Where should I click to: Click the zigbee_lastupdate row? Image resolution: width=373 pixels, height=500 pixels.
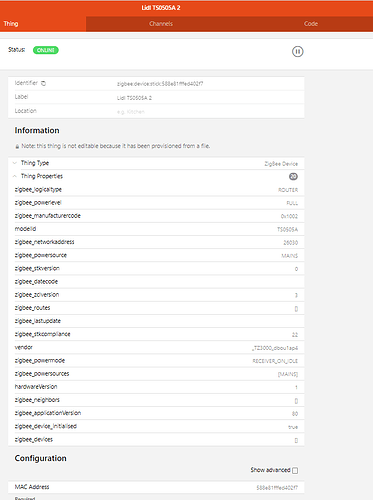(x=156, y=321)
